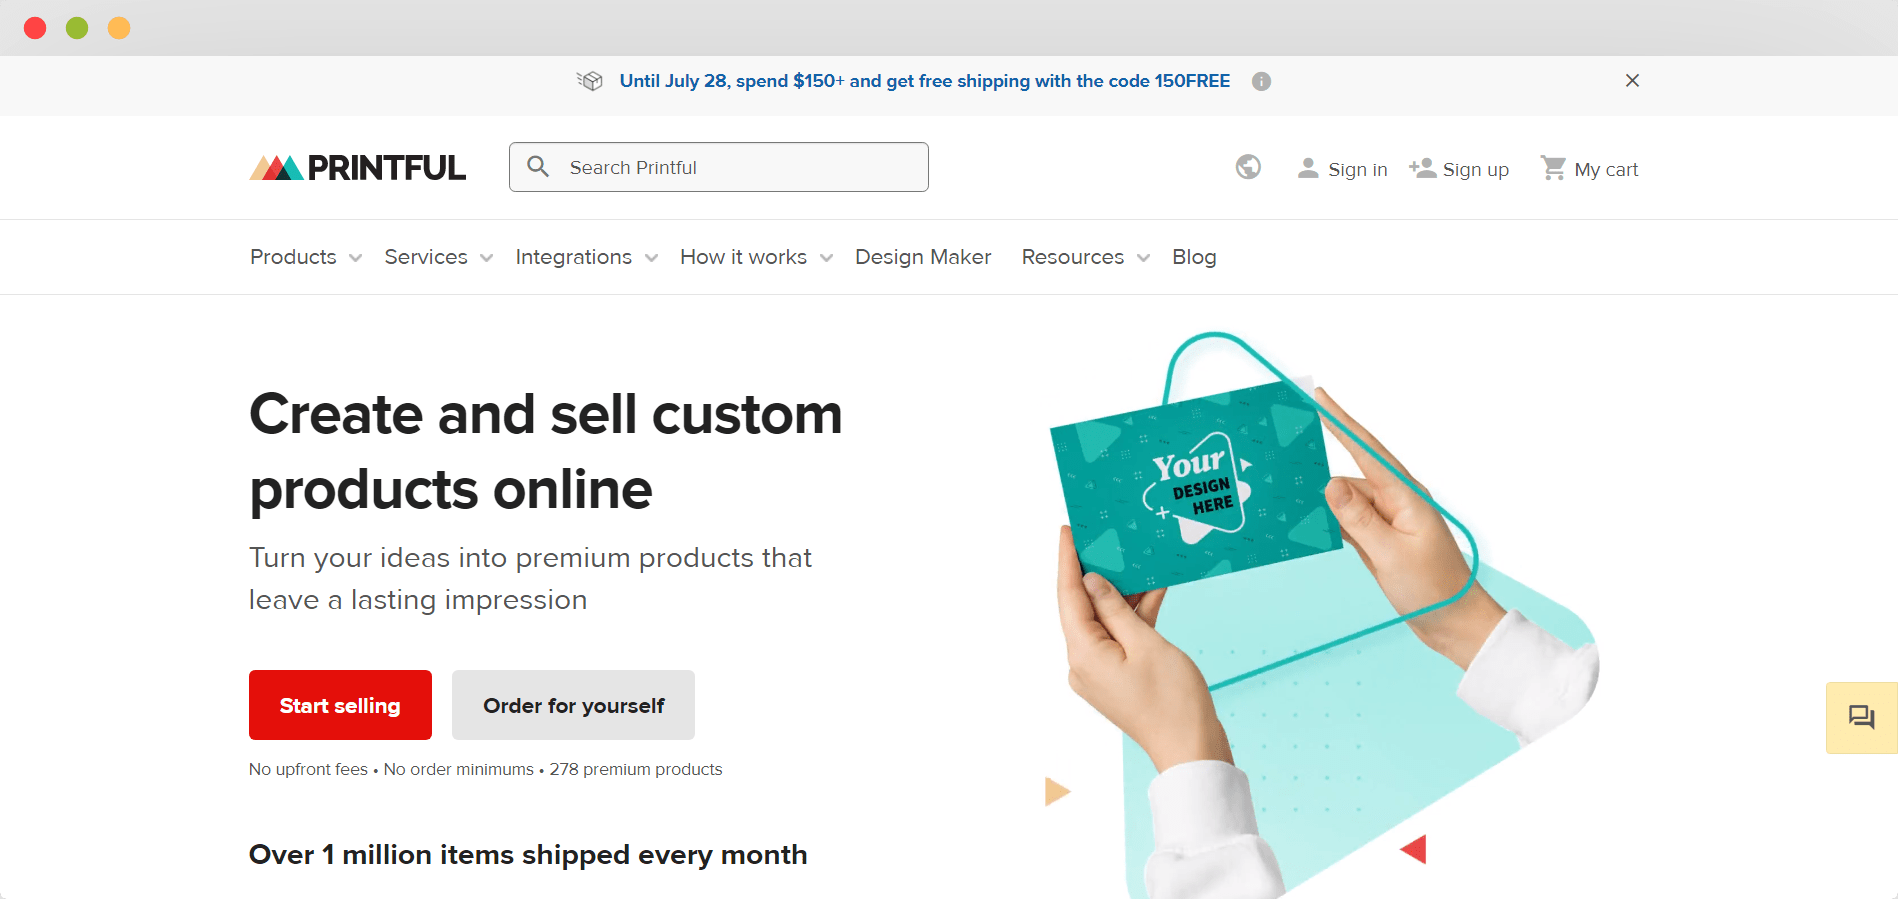Dismiss the free shipping promo banner
This screenshot has height=899, width=1898.
(x=1632, y=80)
